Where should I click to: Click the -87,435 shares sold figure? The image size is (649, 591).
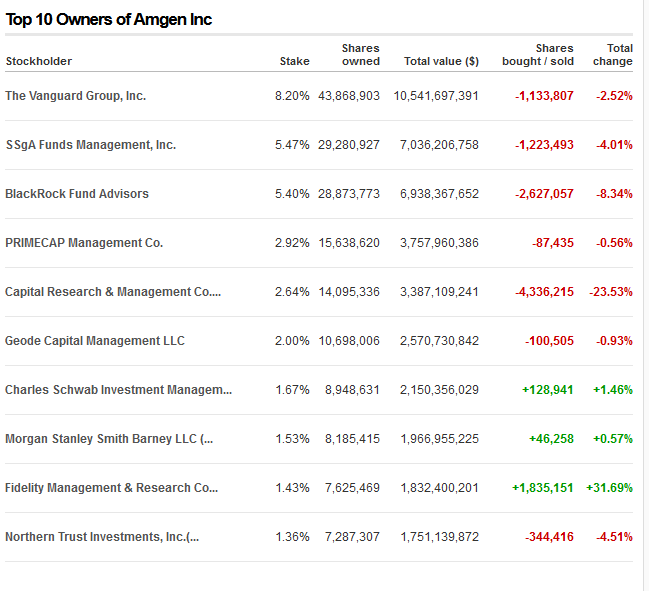tap(553, 243)
